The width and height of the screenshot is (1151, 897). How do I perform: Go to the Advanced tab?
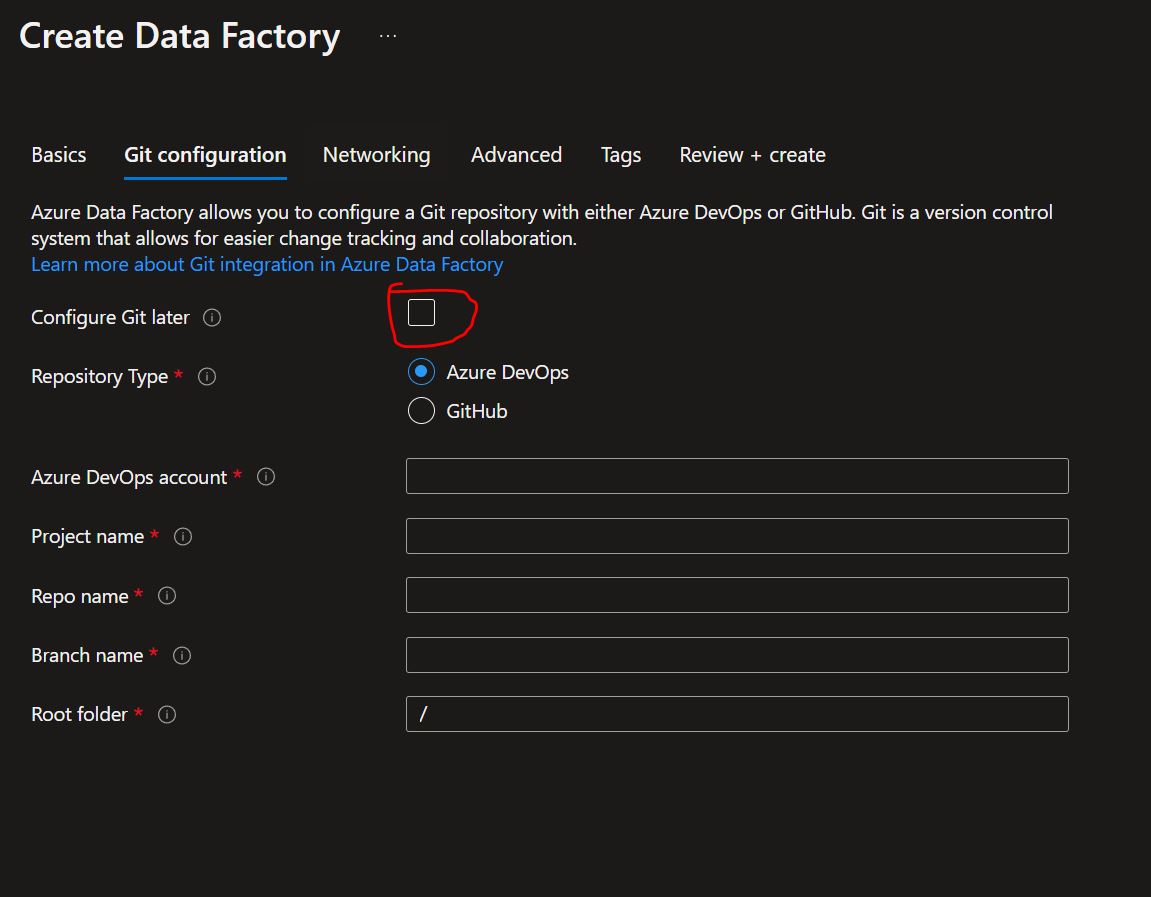click(516, 155)
